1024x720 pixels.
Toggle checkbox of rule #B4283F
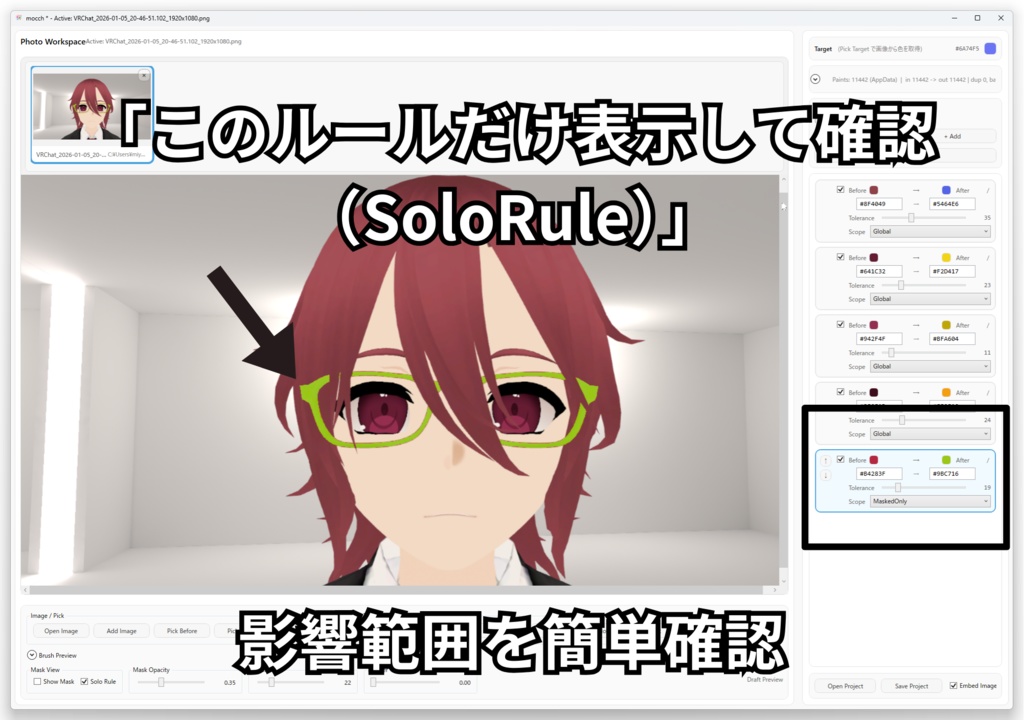[840, 459]
